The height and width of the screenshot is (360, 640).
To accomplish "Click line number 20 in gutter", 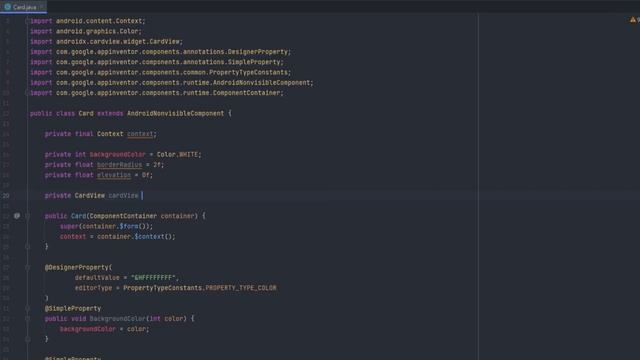I will click(6, 196).
